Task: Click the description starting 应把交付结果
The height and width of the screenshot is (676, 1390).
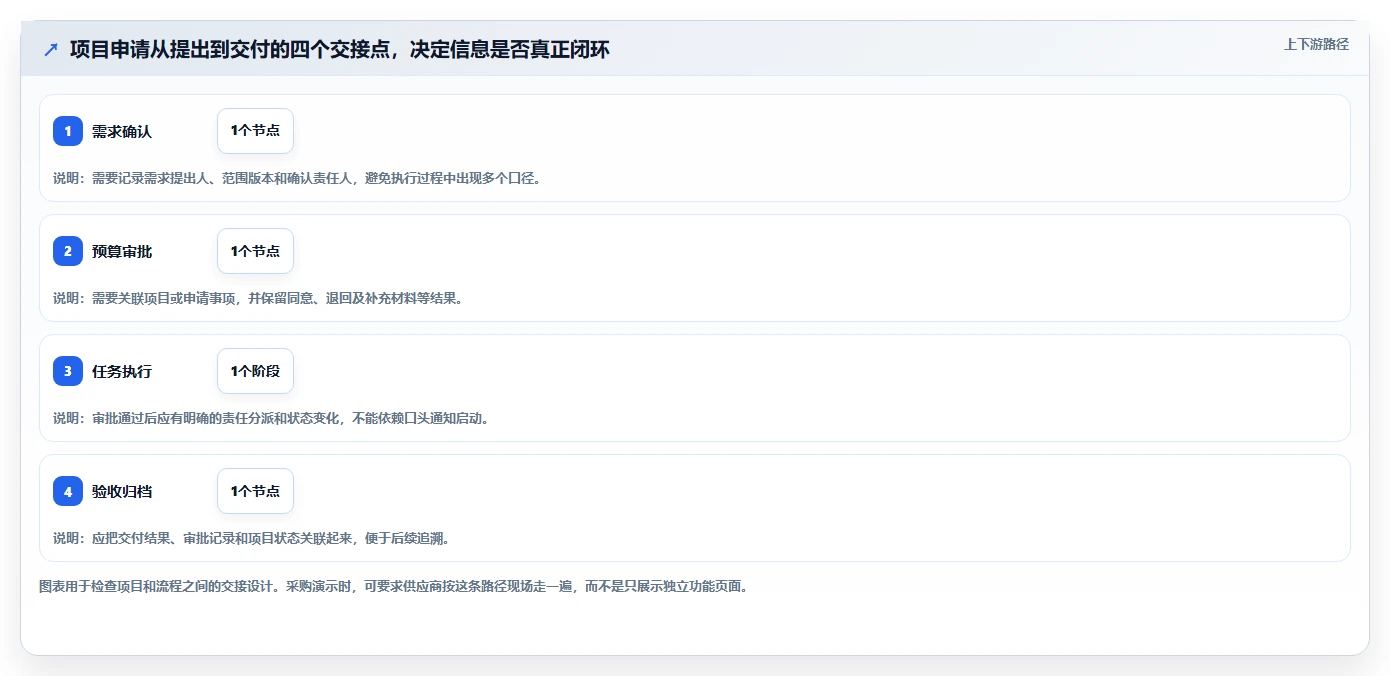Action: point(252,538)
